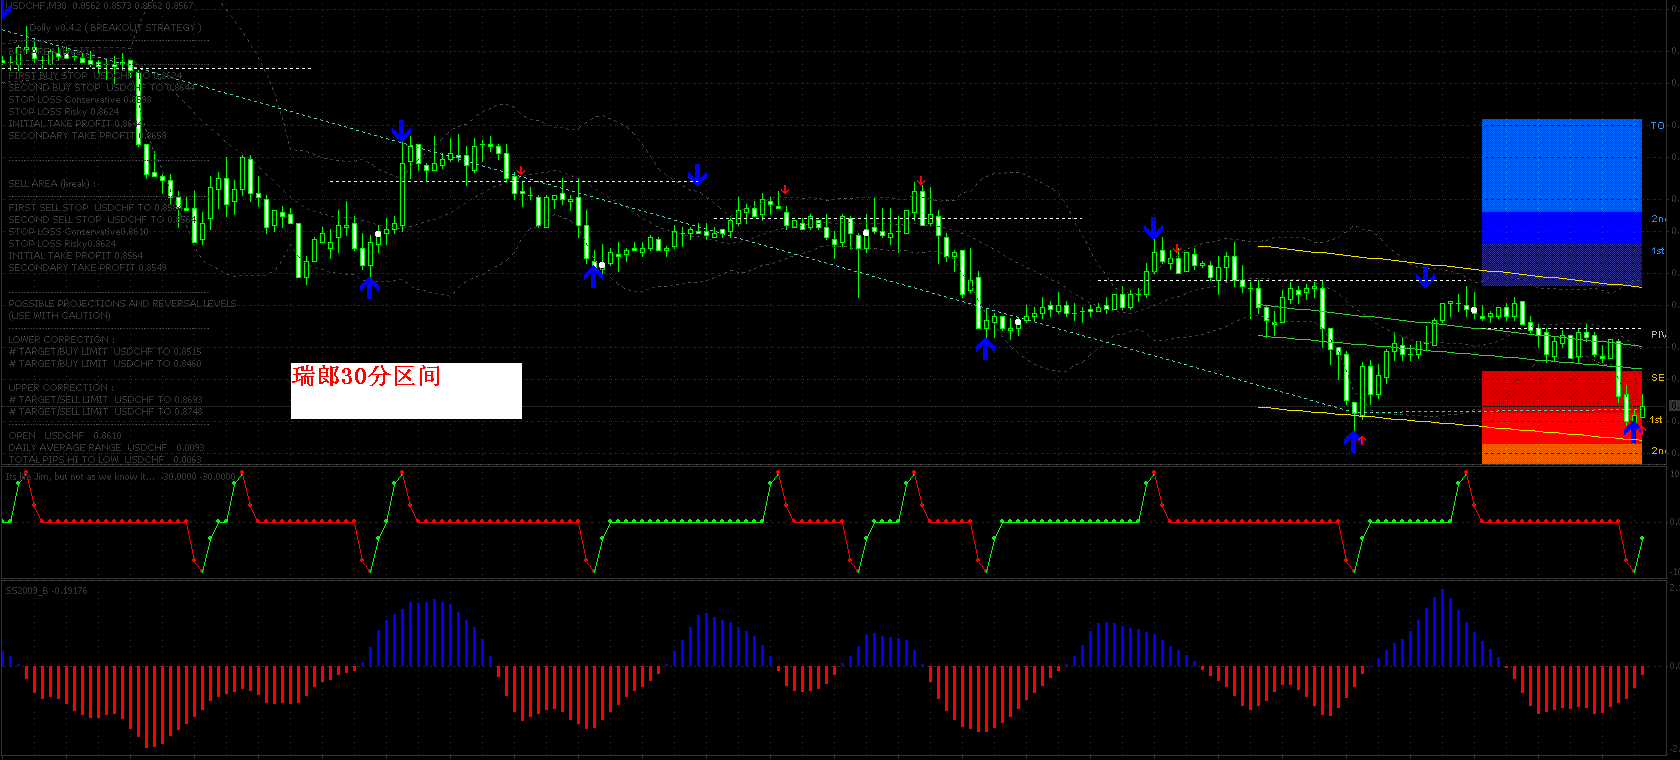Select the UPPER CORRECTION heading

[59, 388]
